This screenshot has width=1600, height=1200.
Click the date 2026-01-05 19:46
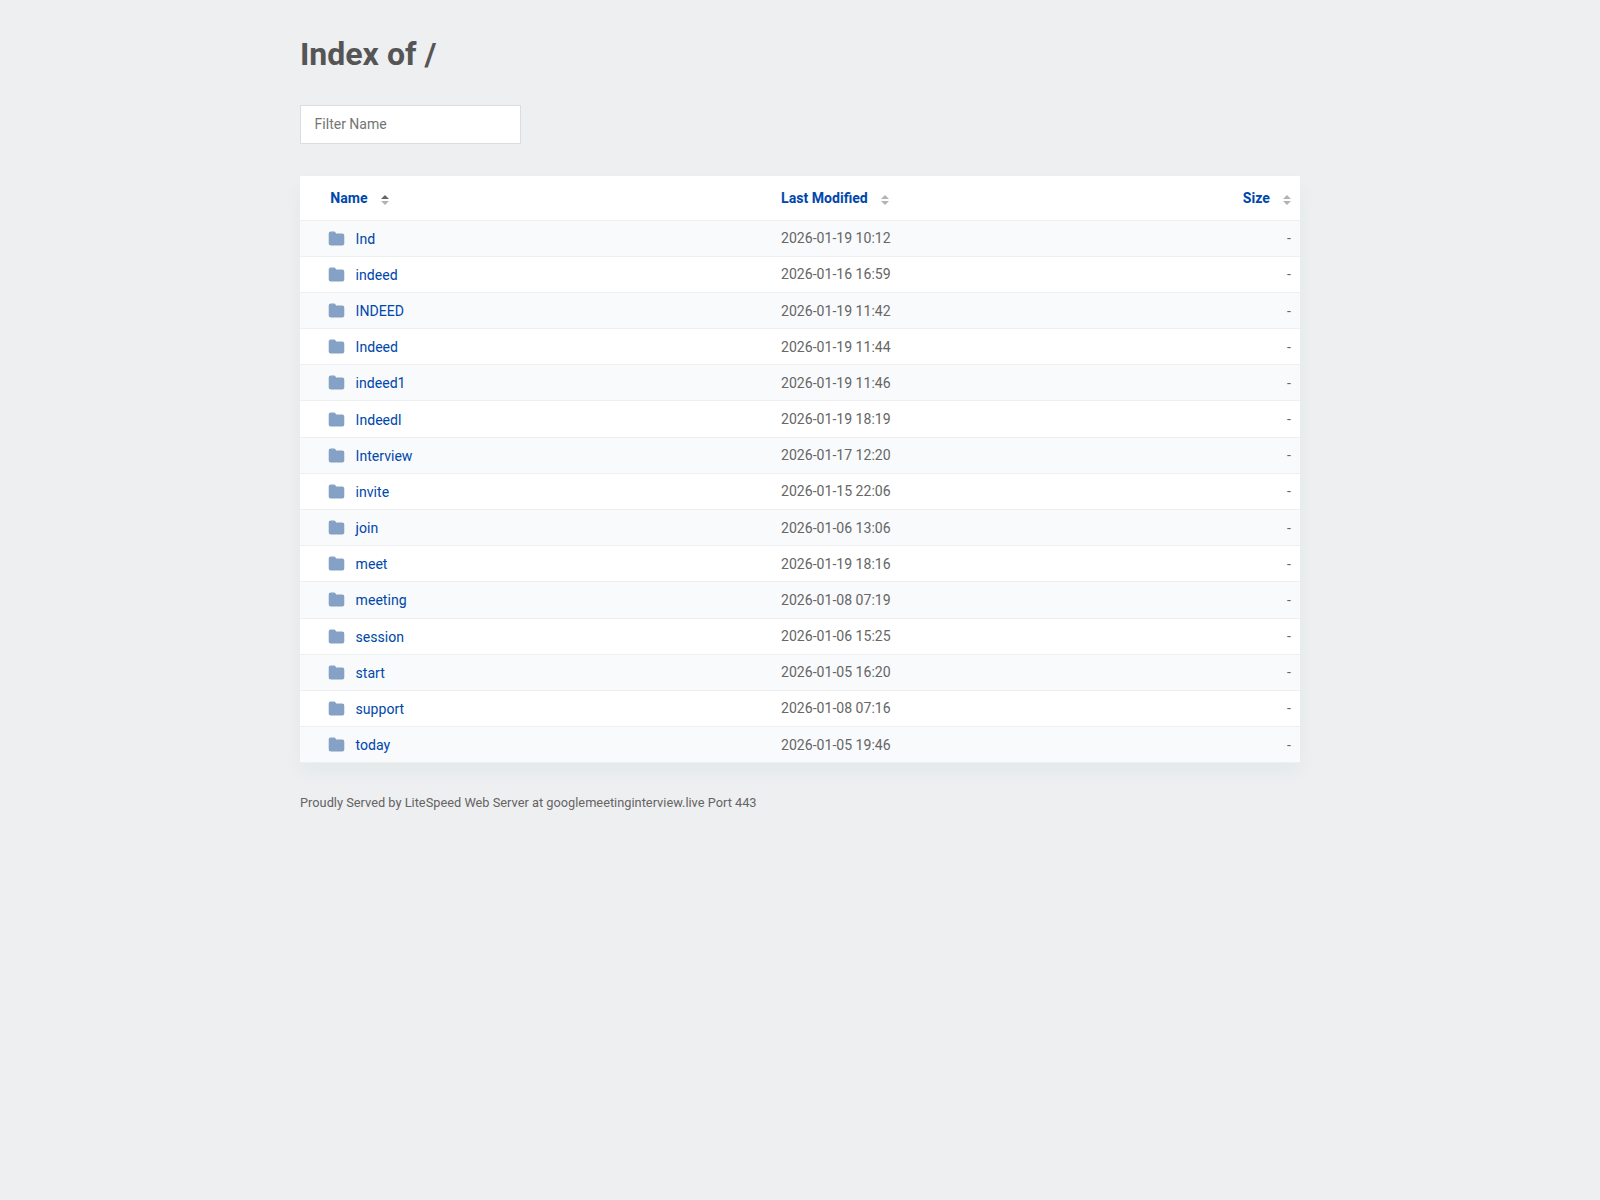click(836, 745)
